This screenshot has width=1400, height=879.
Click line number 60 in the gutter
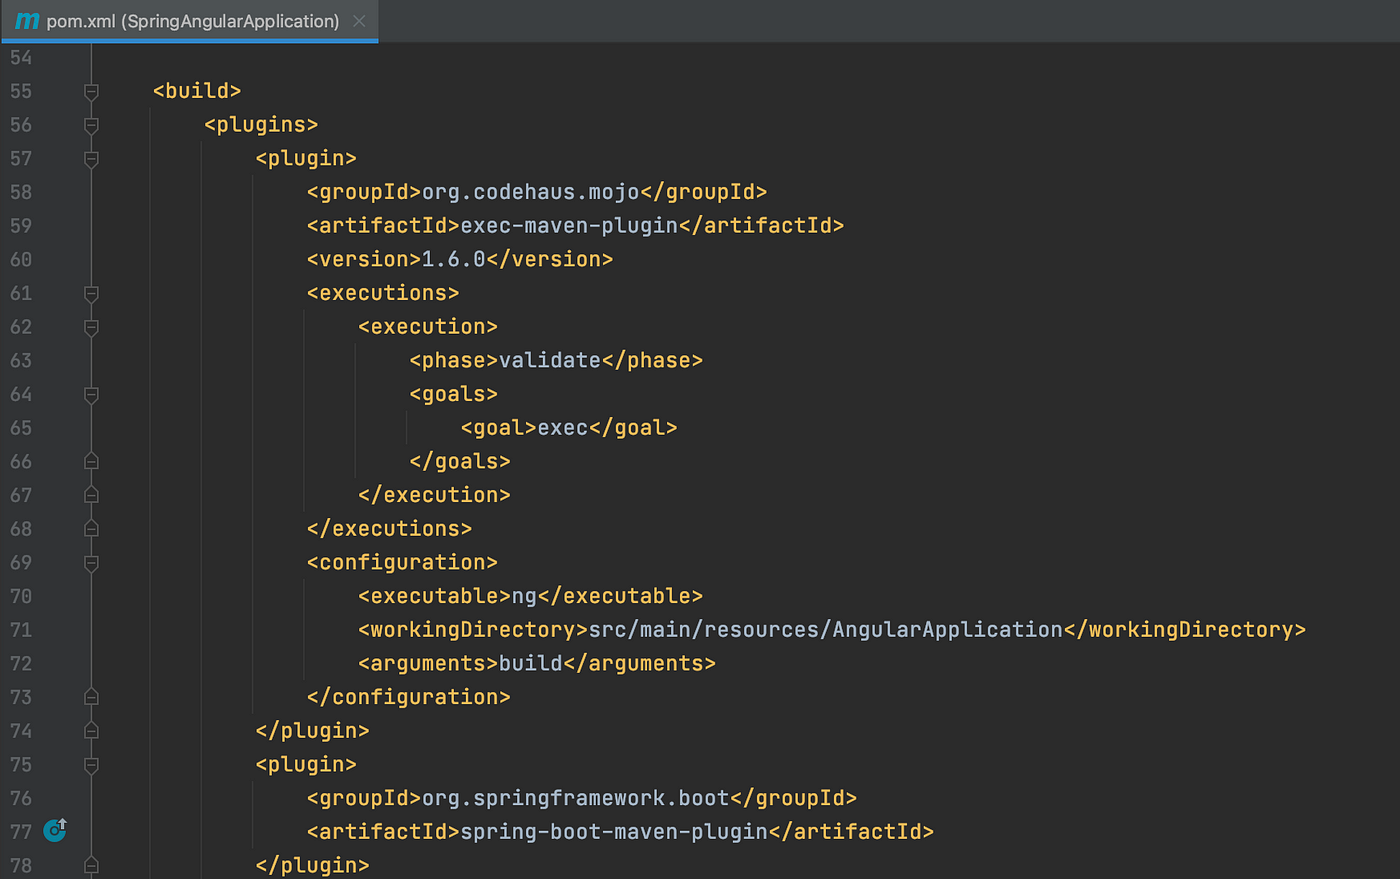tap(21, 260)
